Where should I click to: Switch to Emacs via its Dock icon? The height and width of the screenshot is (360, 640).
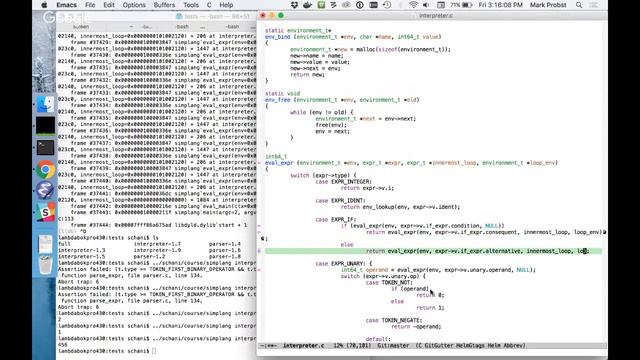tap(45, 190)
